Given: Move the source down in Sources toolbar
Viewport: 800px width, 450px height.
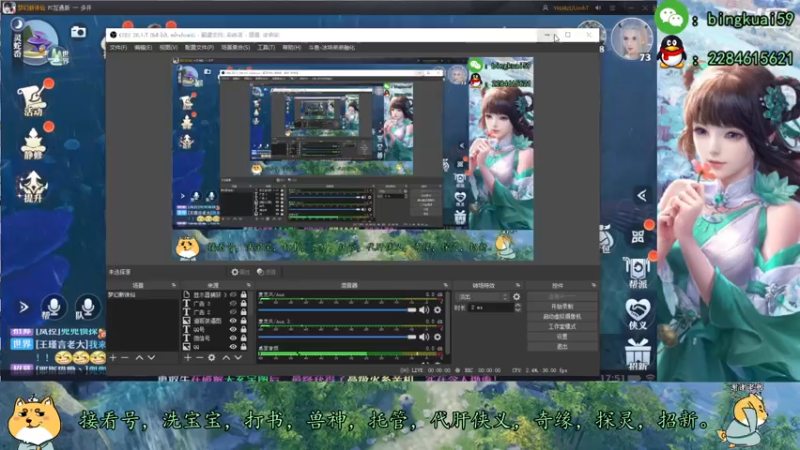Looking at the screenshot, I should click(238, 358).
